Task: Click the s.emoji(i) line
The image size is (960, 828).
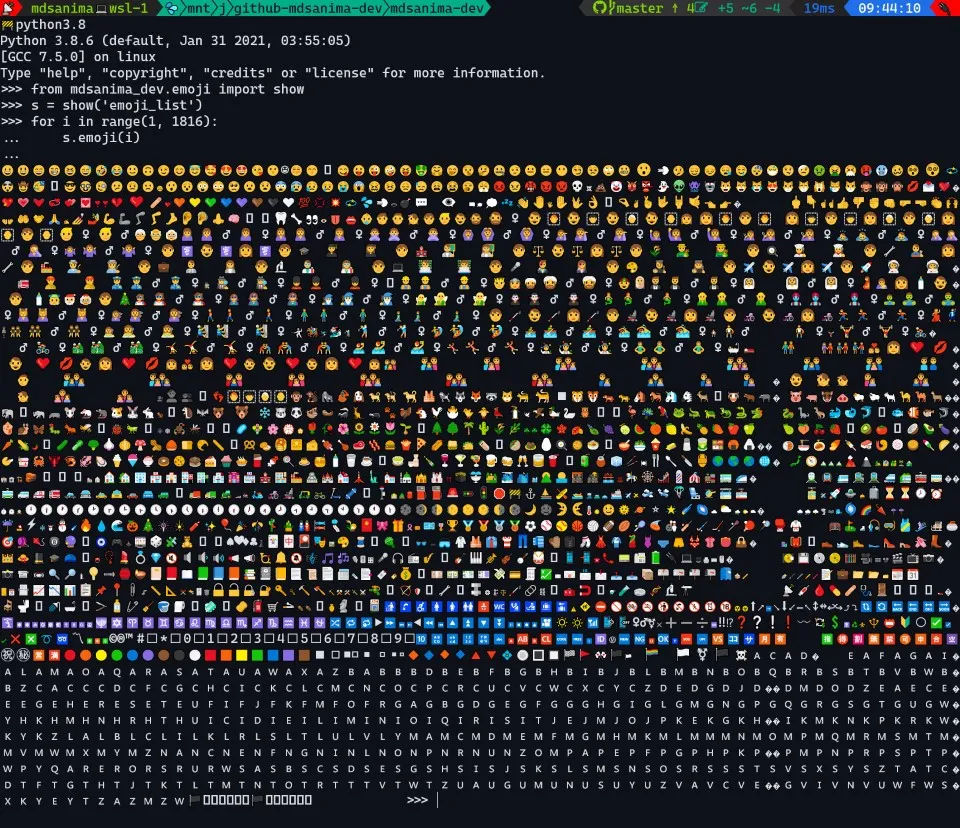Action: click(101, 137)
